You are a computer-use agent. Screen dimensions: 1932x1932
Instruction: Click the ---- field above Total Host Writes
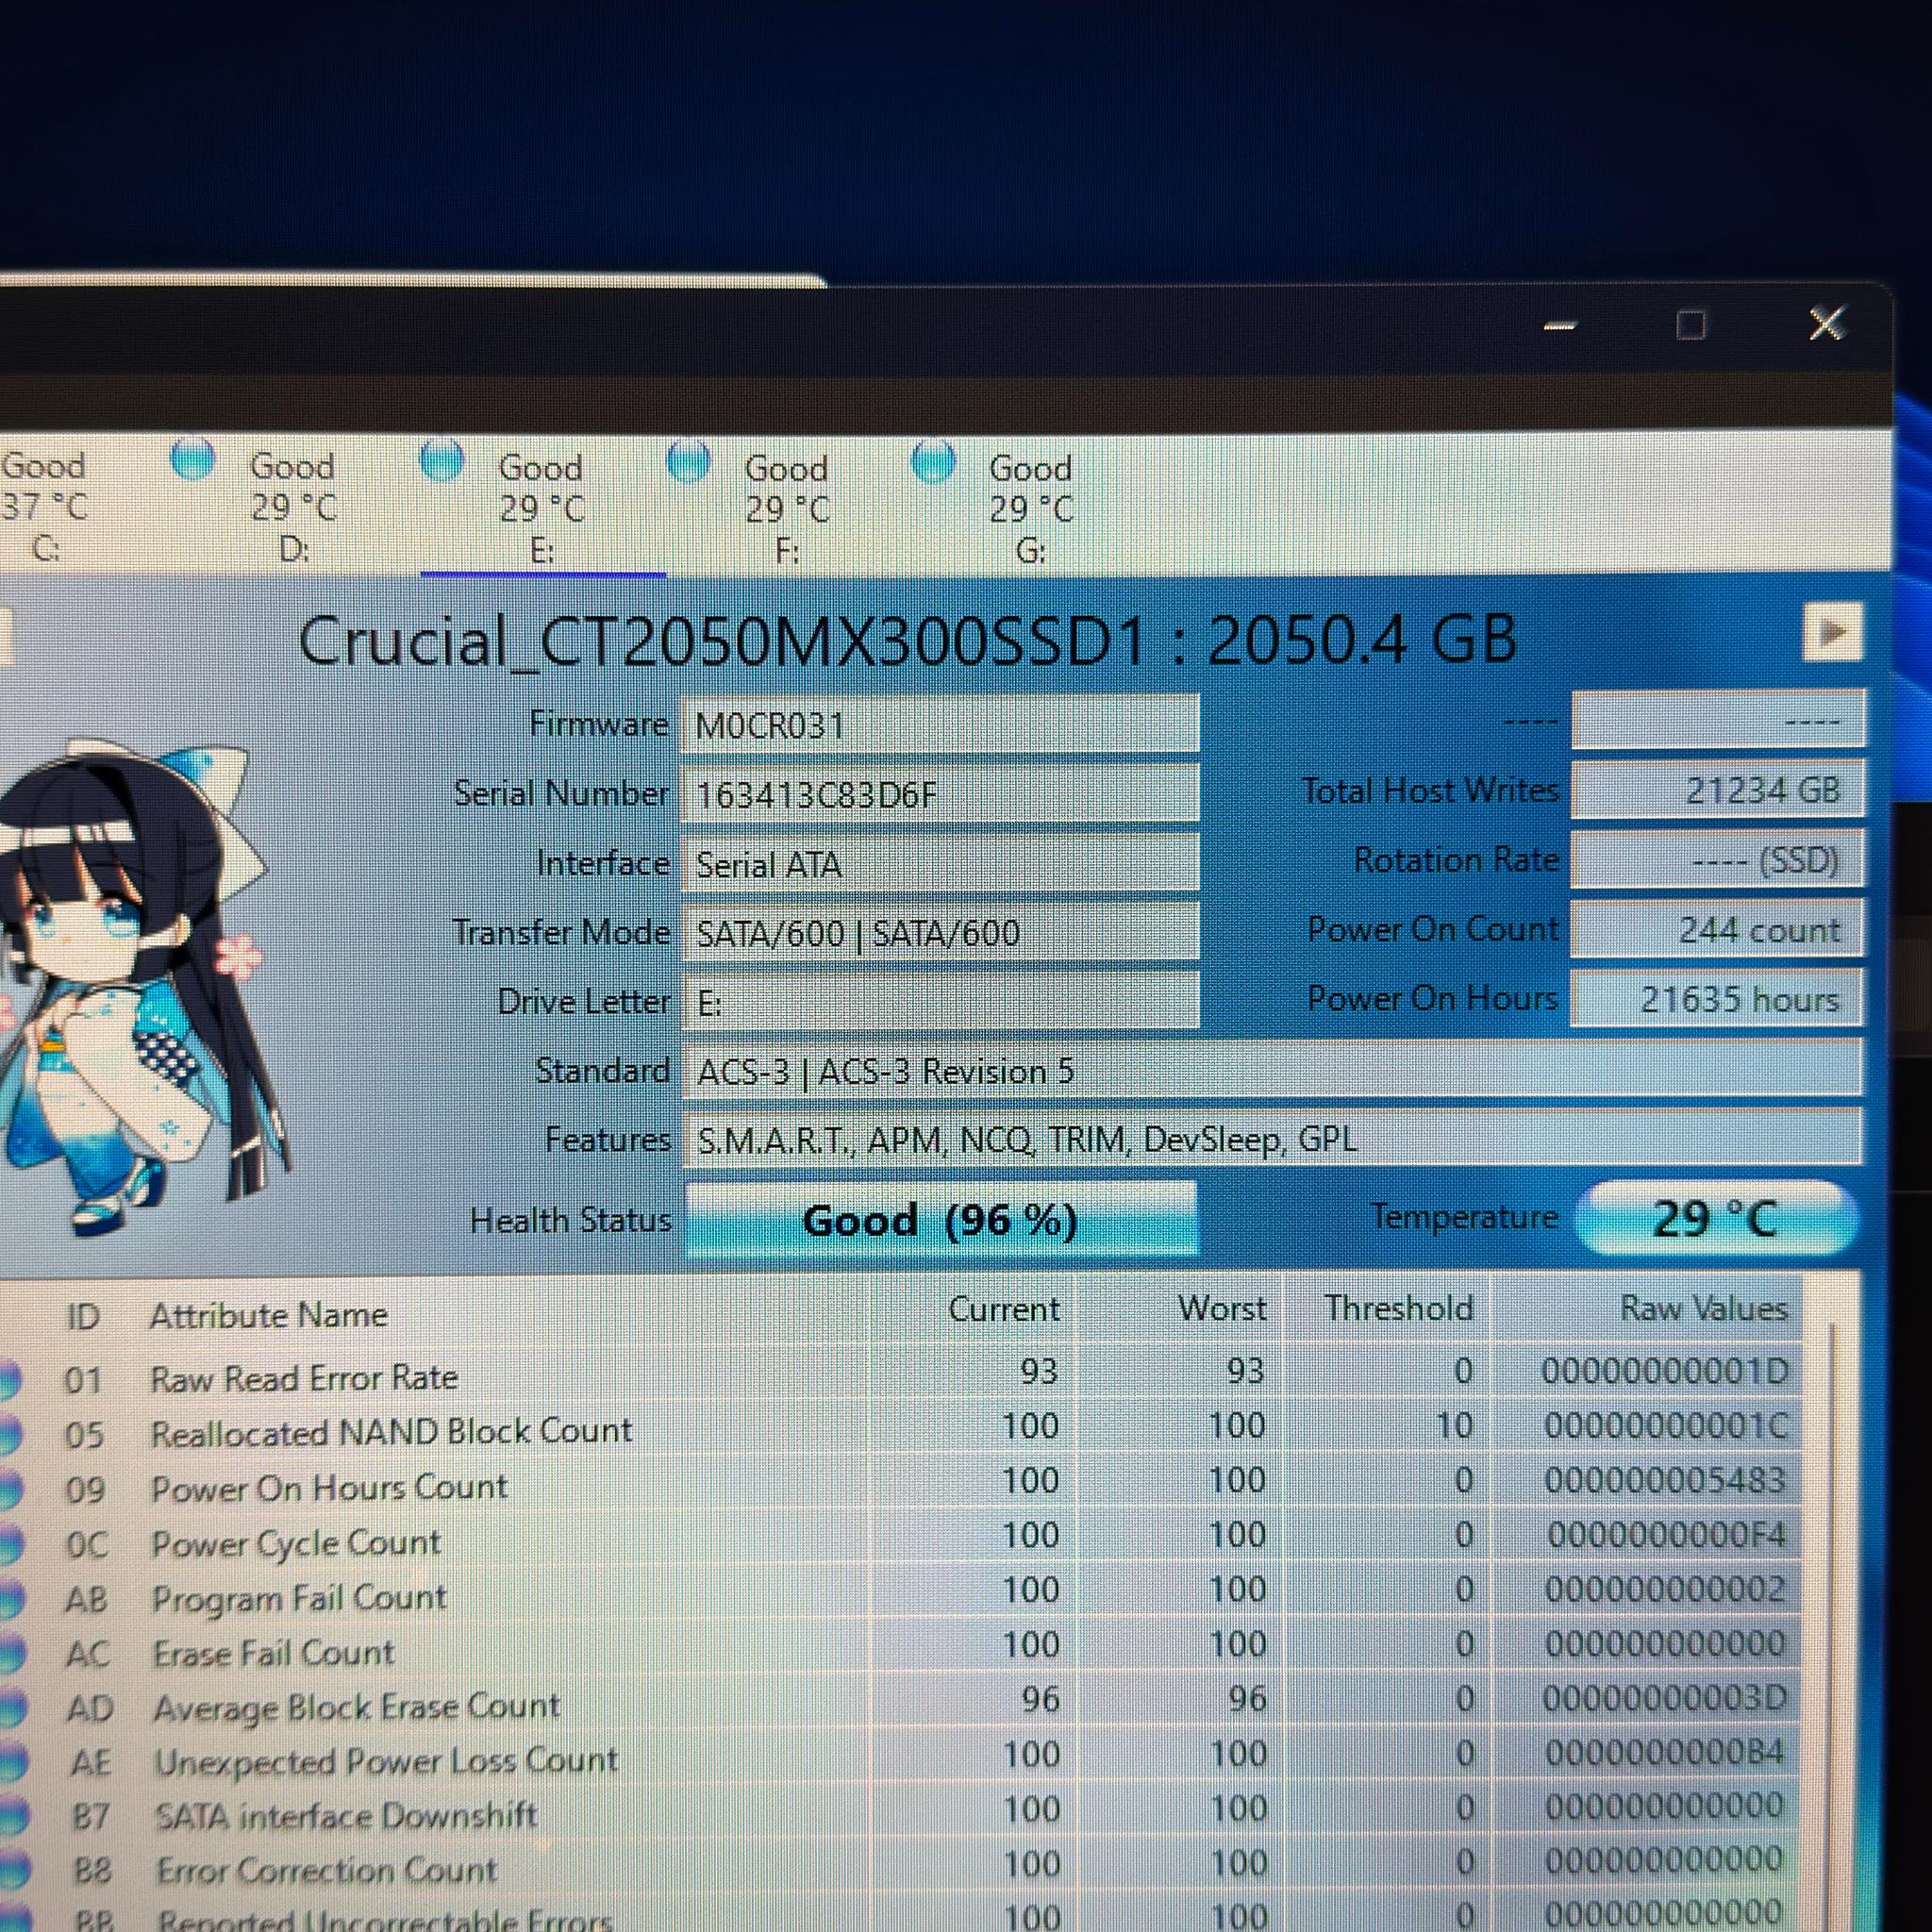tap(1717, 720)
